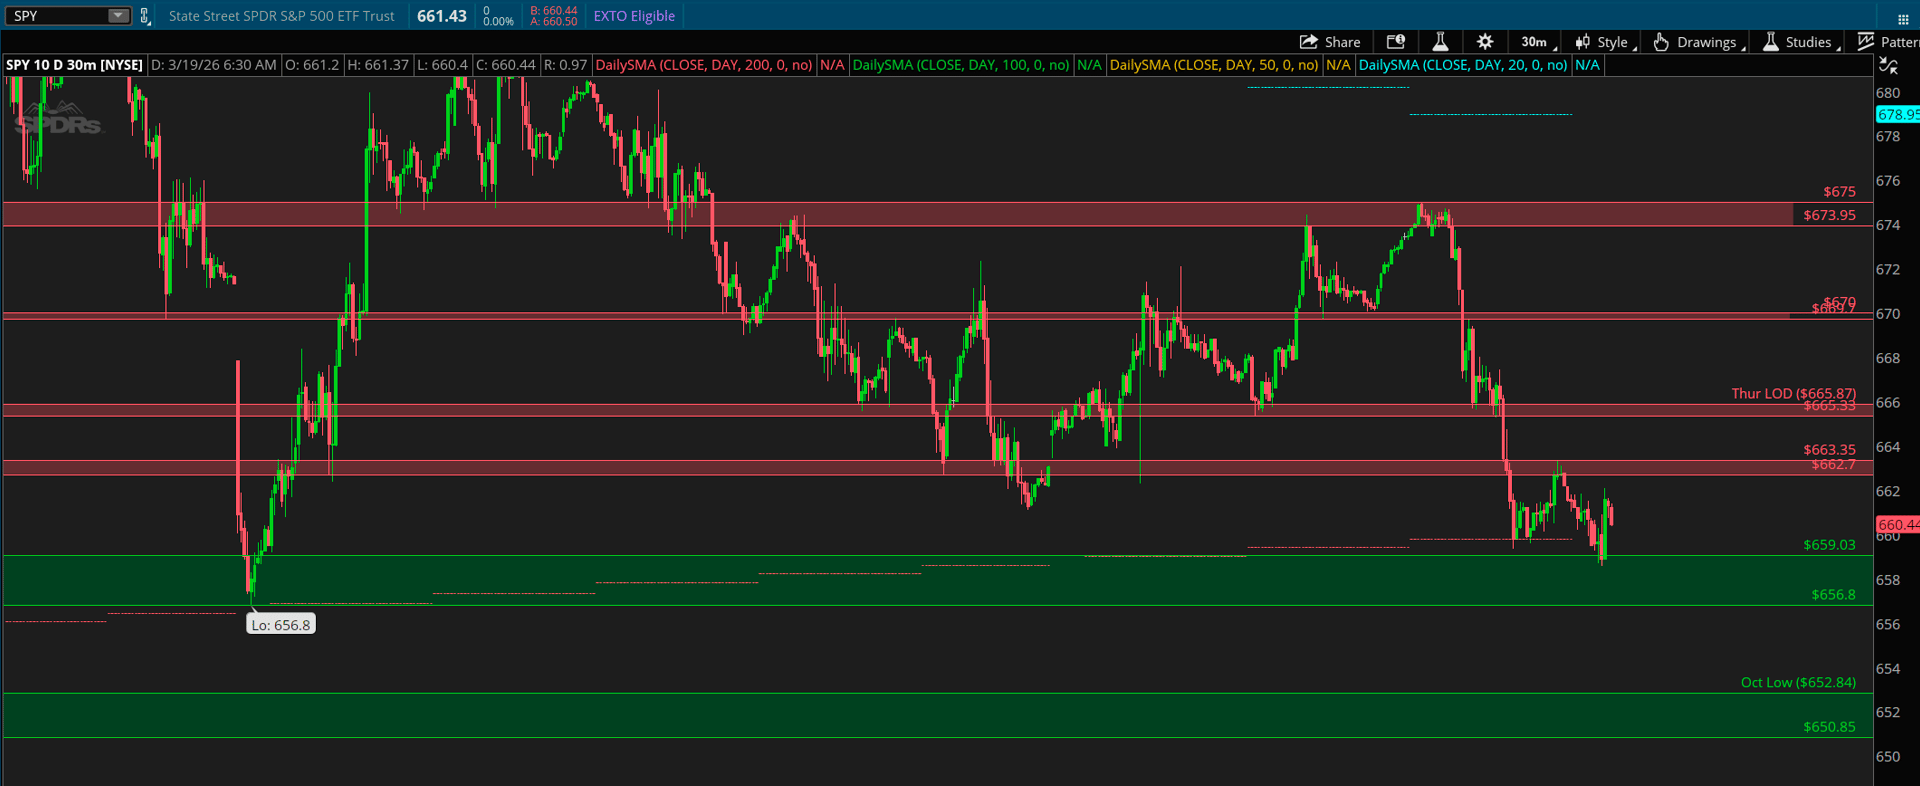
Task: Click the symbol link clipboard icon beside SPY
Action: pyautogui.click(x=145, y=16)
